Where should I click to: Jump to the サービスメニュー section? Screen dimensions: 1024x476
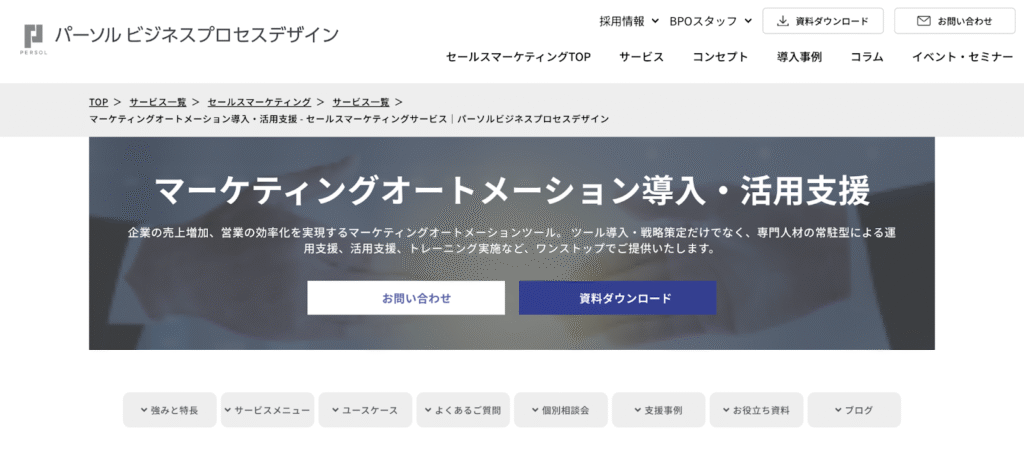click(267, 410)
